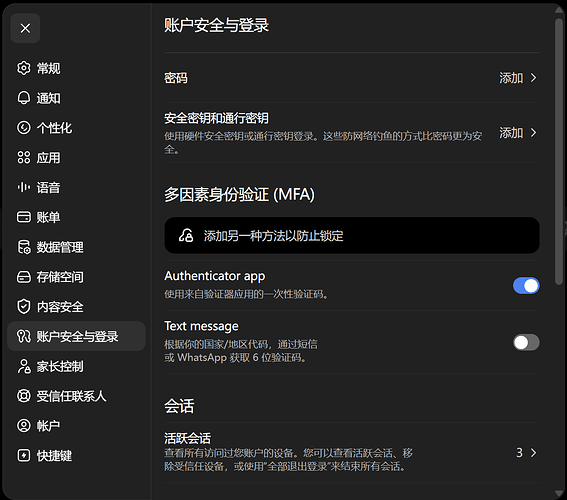Open 数据管理 in the sidebar

(x=76, y=247)
